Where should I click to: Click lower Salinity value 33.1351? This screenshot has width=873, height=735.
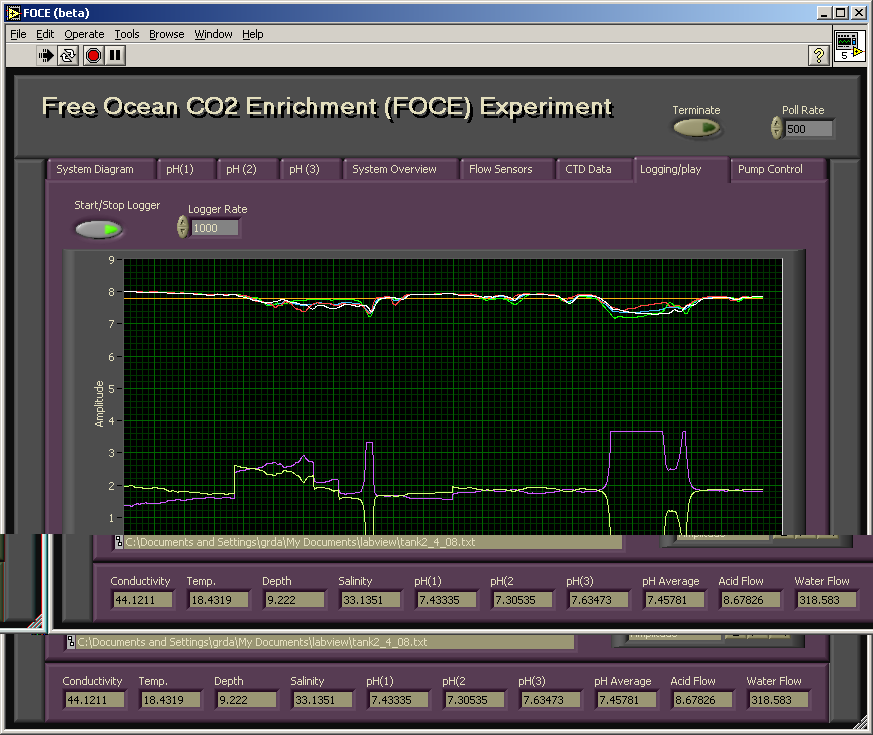tap(323, 700)
